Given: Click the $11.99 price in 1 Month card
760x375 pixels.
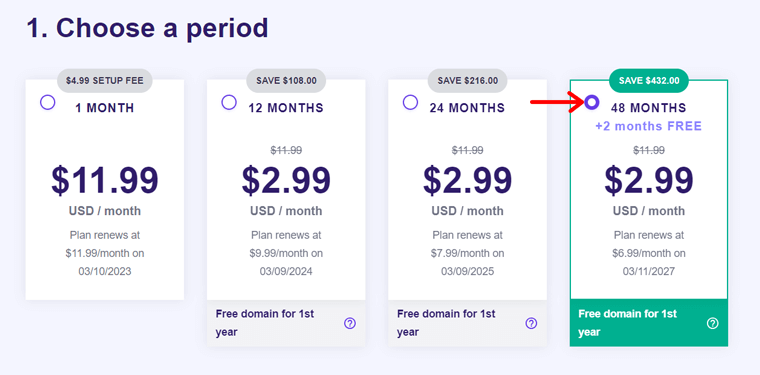Looking at the screenshot, I should pos(105,180).
